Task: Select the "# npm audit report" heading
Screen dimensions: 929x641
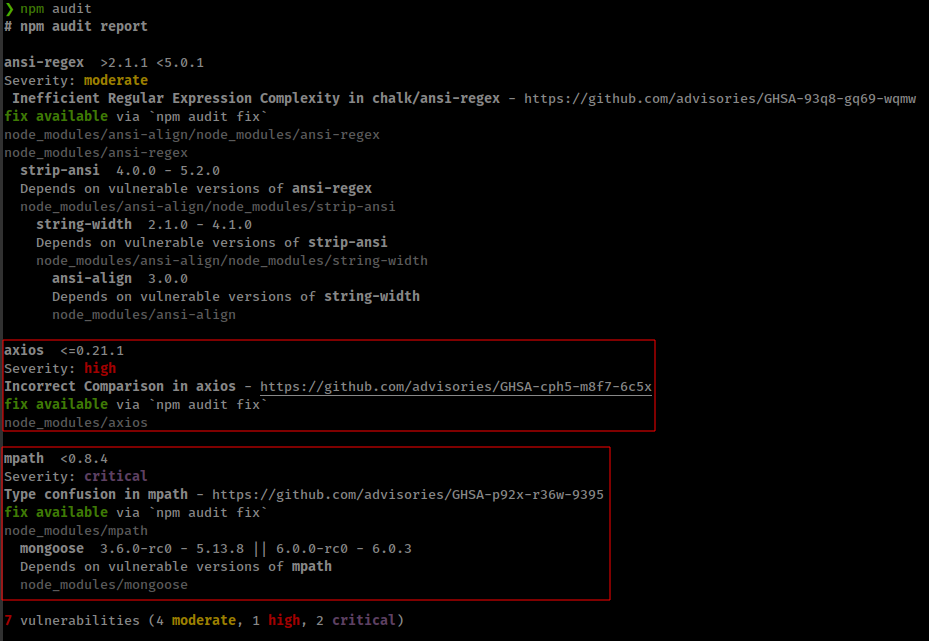Action: 76,26
